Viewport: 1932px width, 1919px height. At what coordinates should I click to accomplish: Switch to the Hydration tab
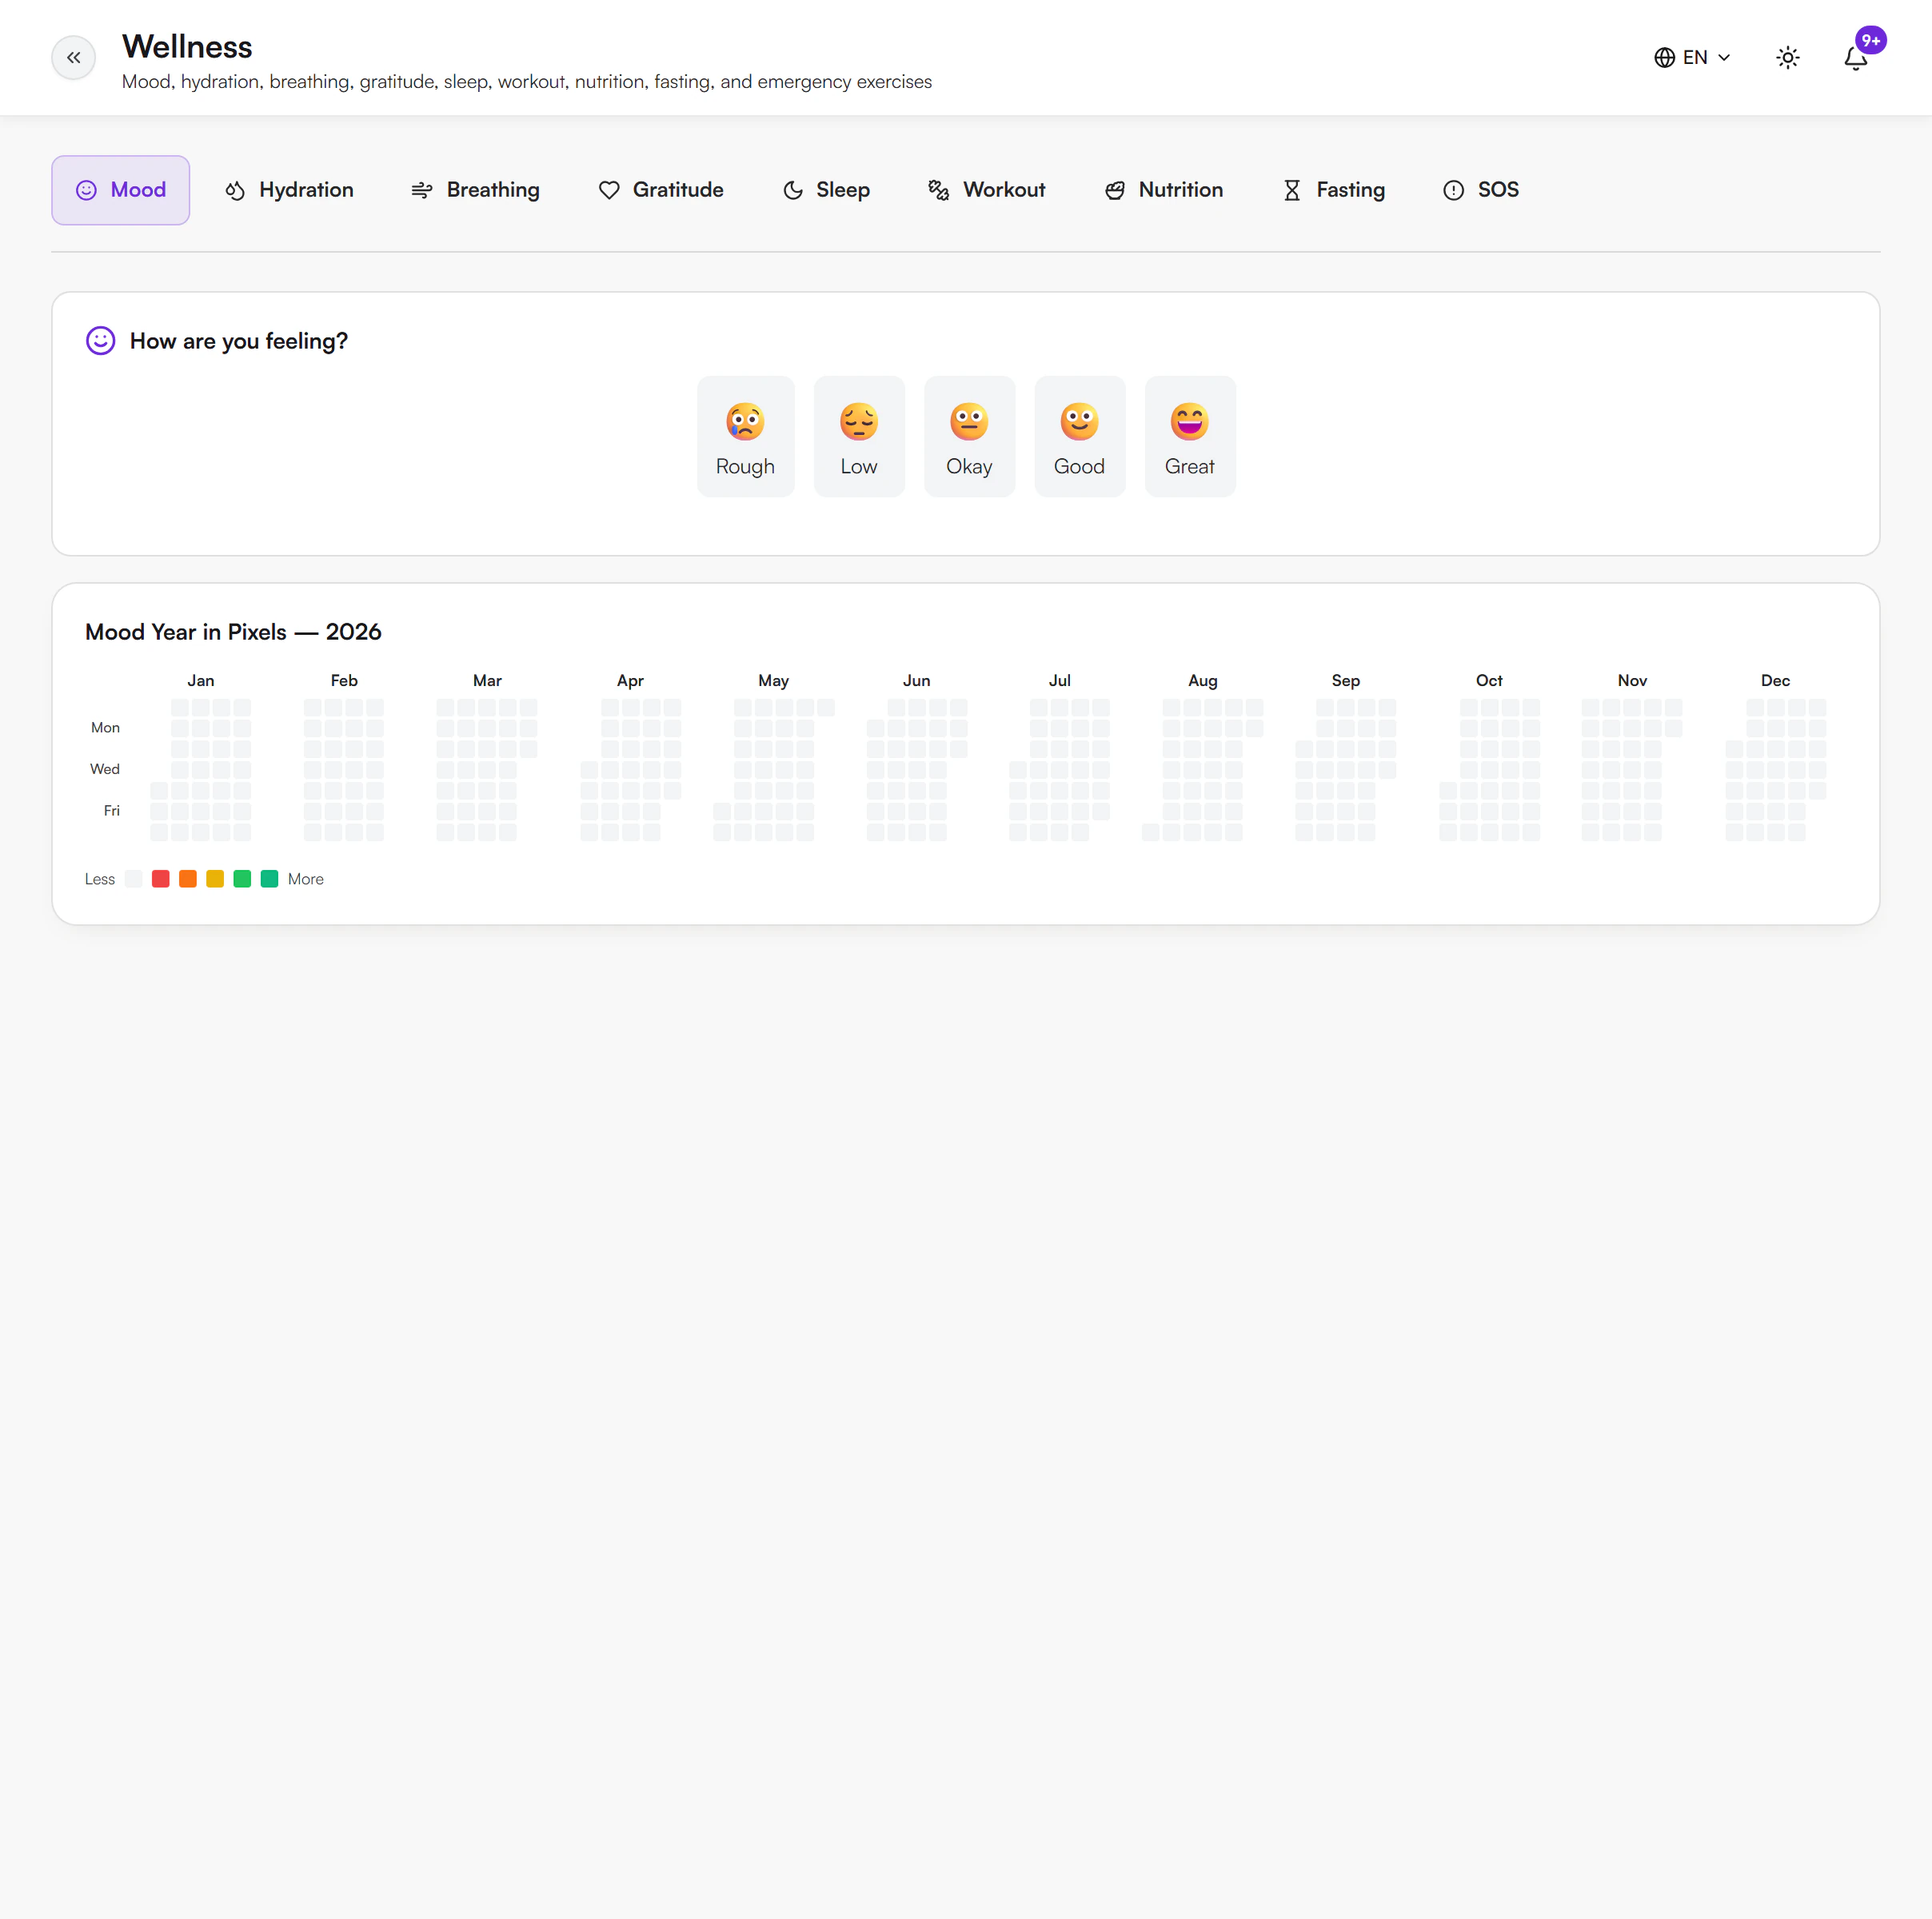point(289,190)
